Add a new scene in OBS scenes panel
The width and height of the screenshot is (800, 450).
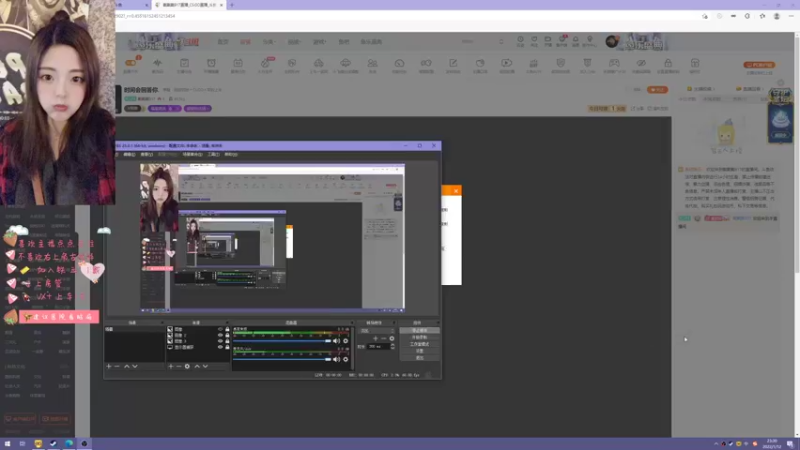tap(109, 366)
